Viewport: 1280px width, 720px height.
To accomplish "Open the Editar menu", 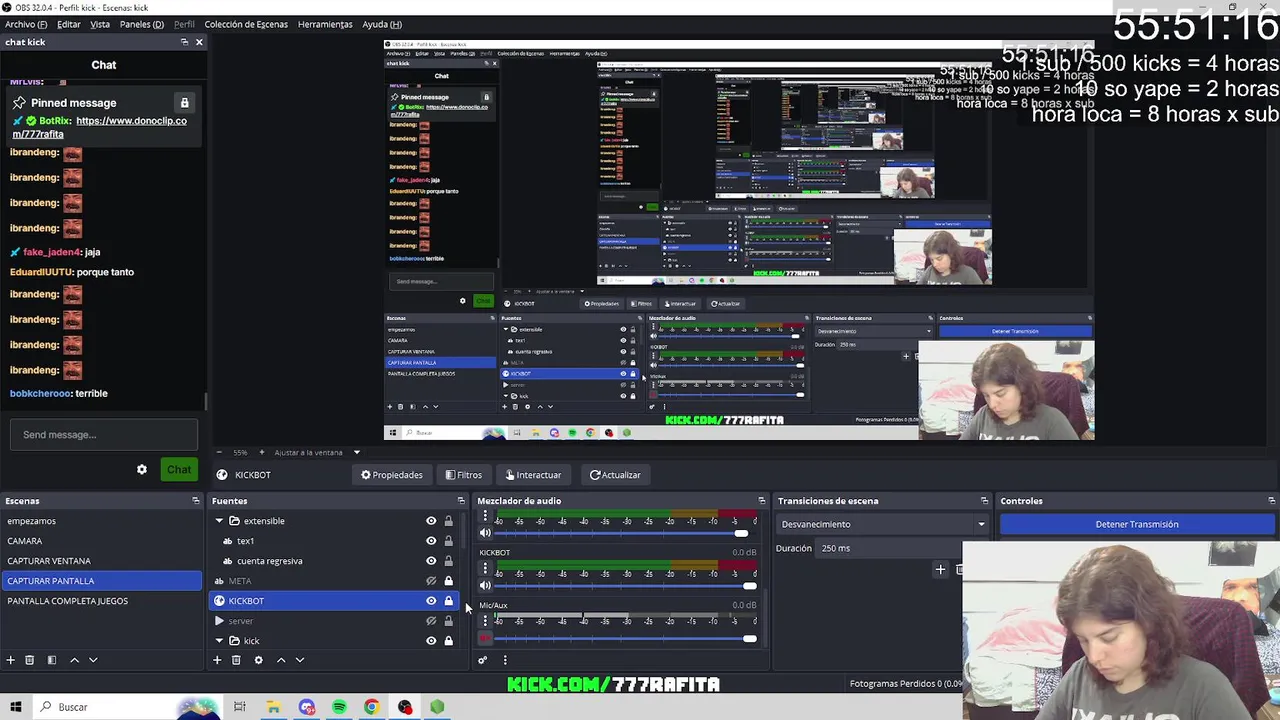I will [69, 24].
